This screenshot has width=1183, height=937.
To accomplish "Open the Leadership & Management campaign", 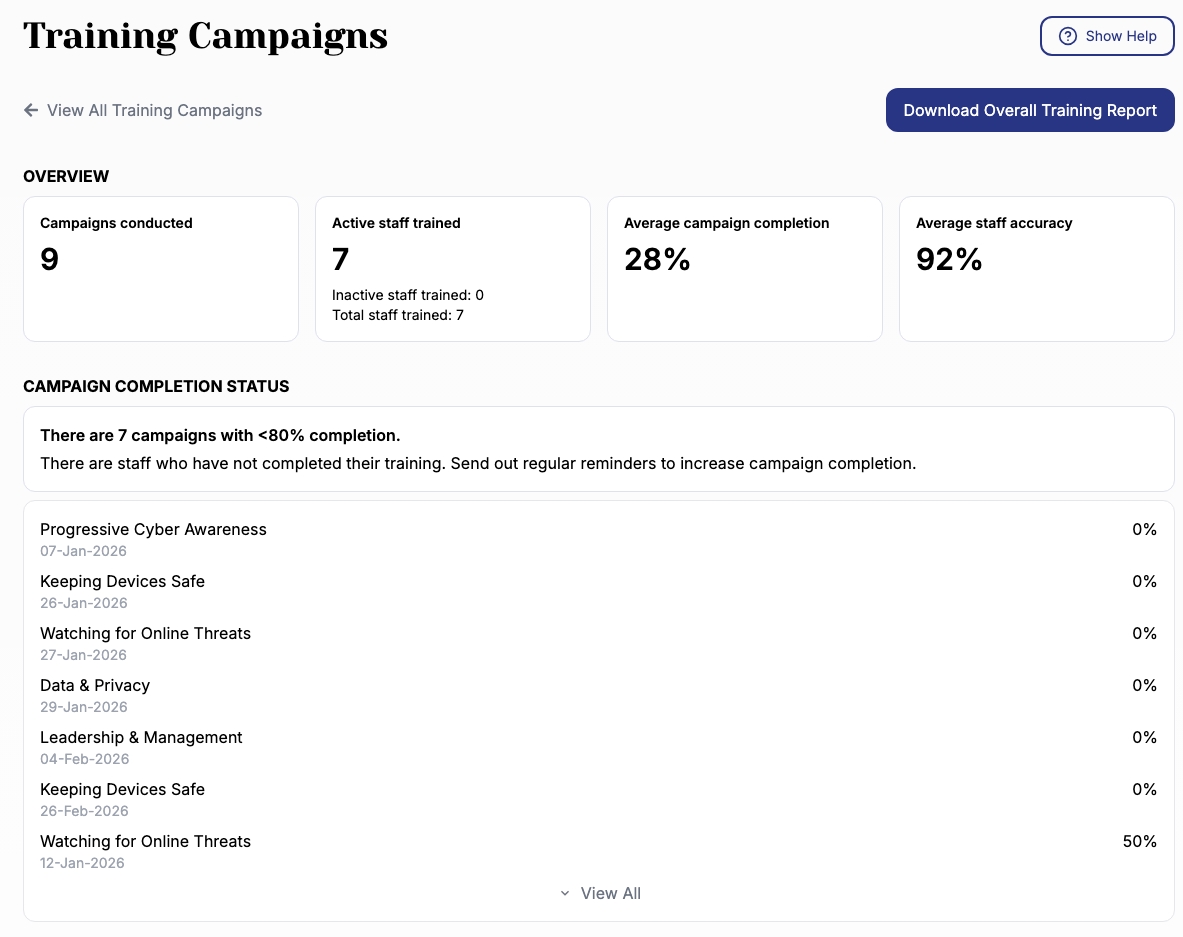I will 141,737.
